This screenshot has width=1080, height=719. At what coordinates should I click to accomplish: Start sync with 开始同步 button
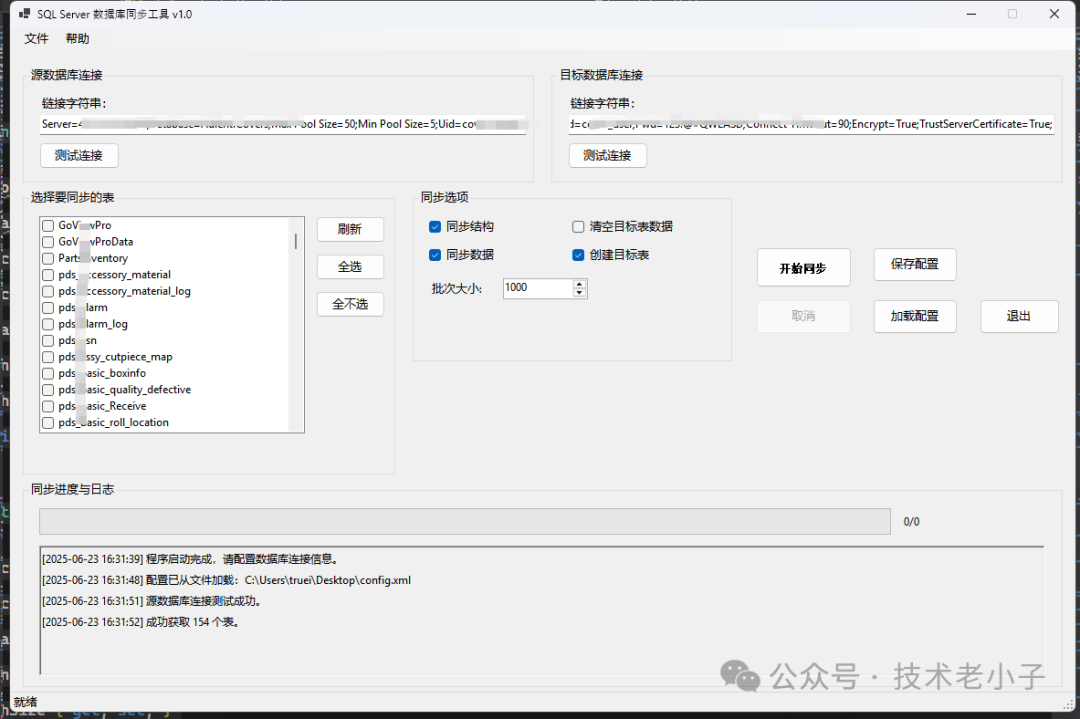803,268
